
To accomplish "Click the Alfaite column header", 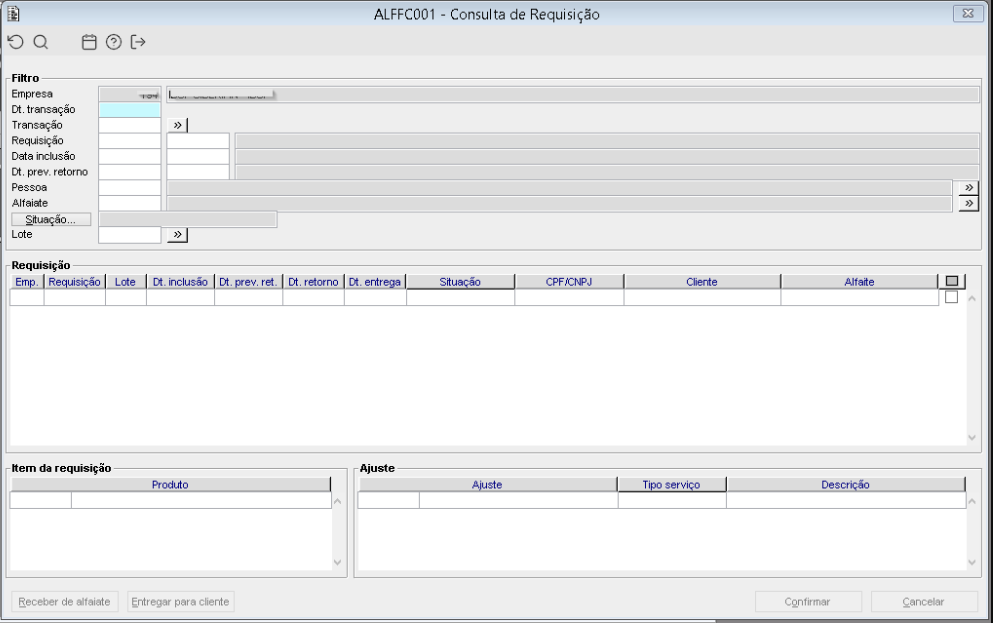I will (x=859, y=282).
